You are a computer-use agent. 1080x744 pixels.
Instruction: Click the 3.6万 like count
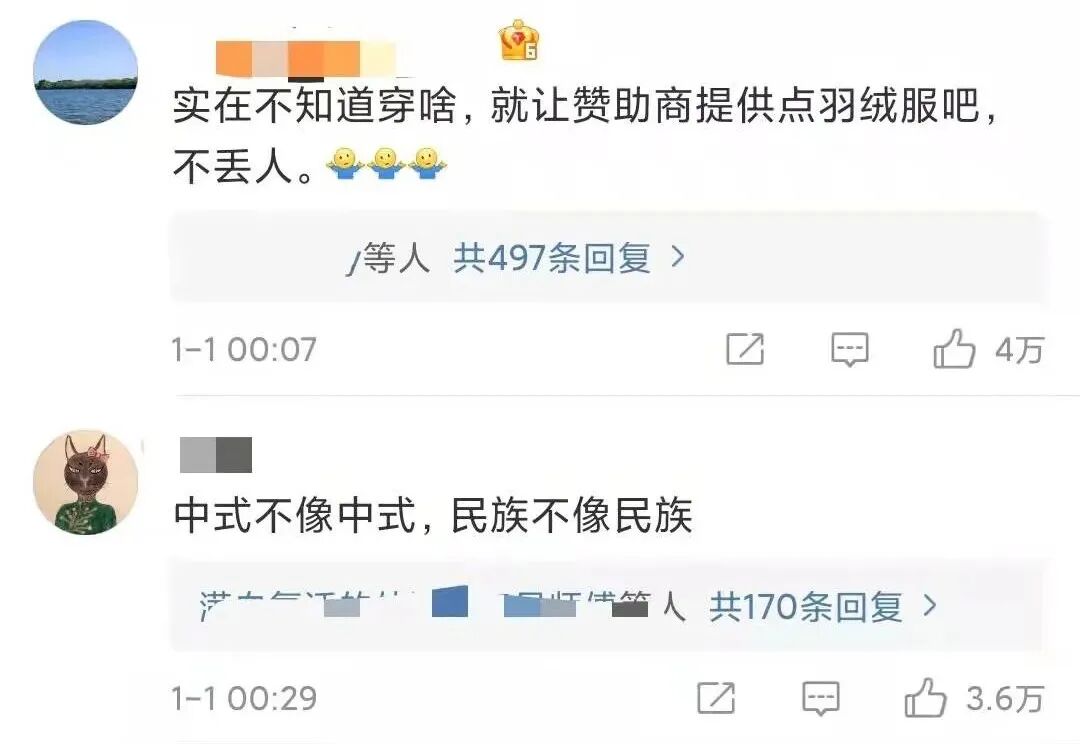[1006, 699]
